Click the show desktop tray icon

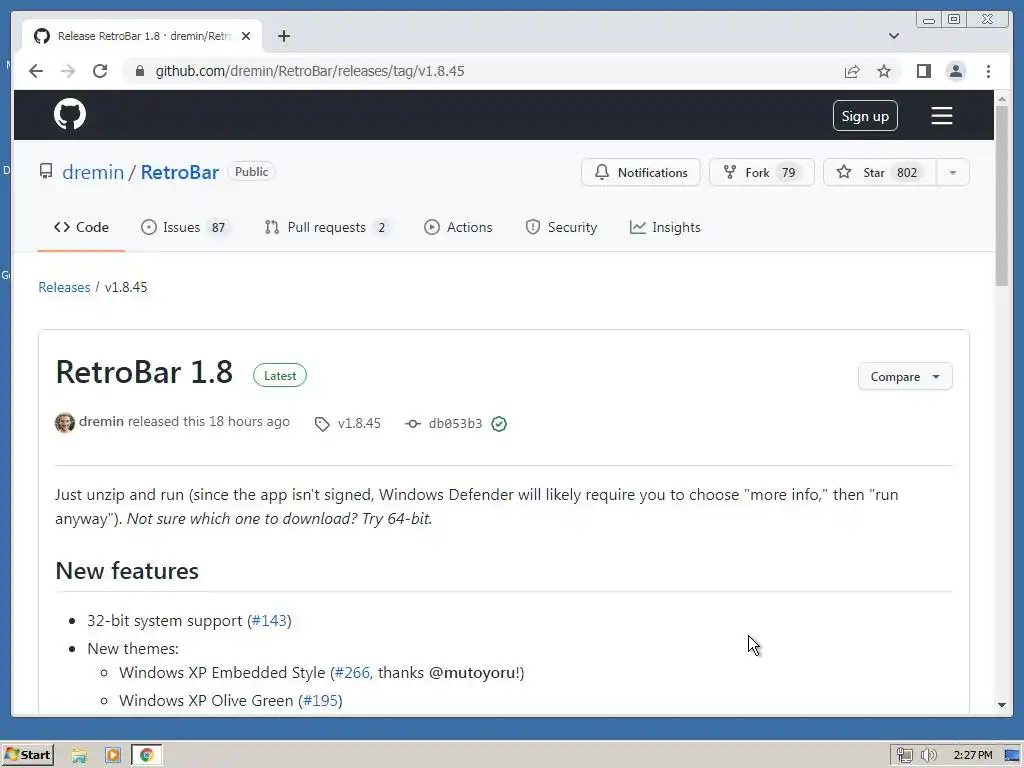click(1012, 756)
